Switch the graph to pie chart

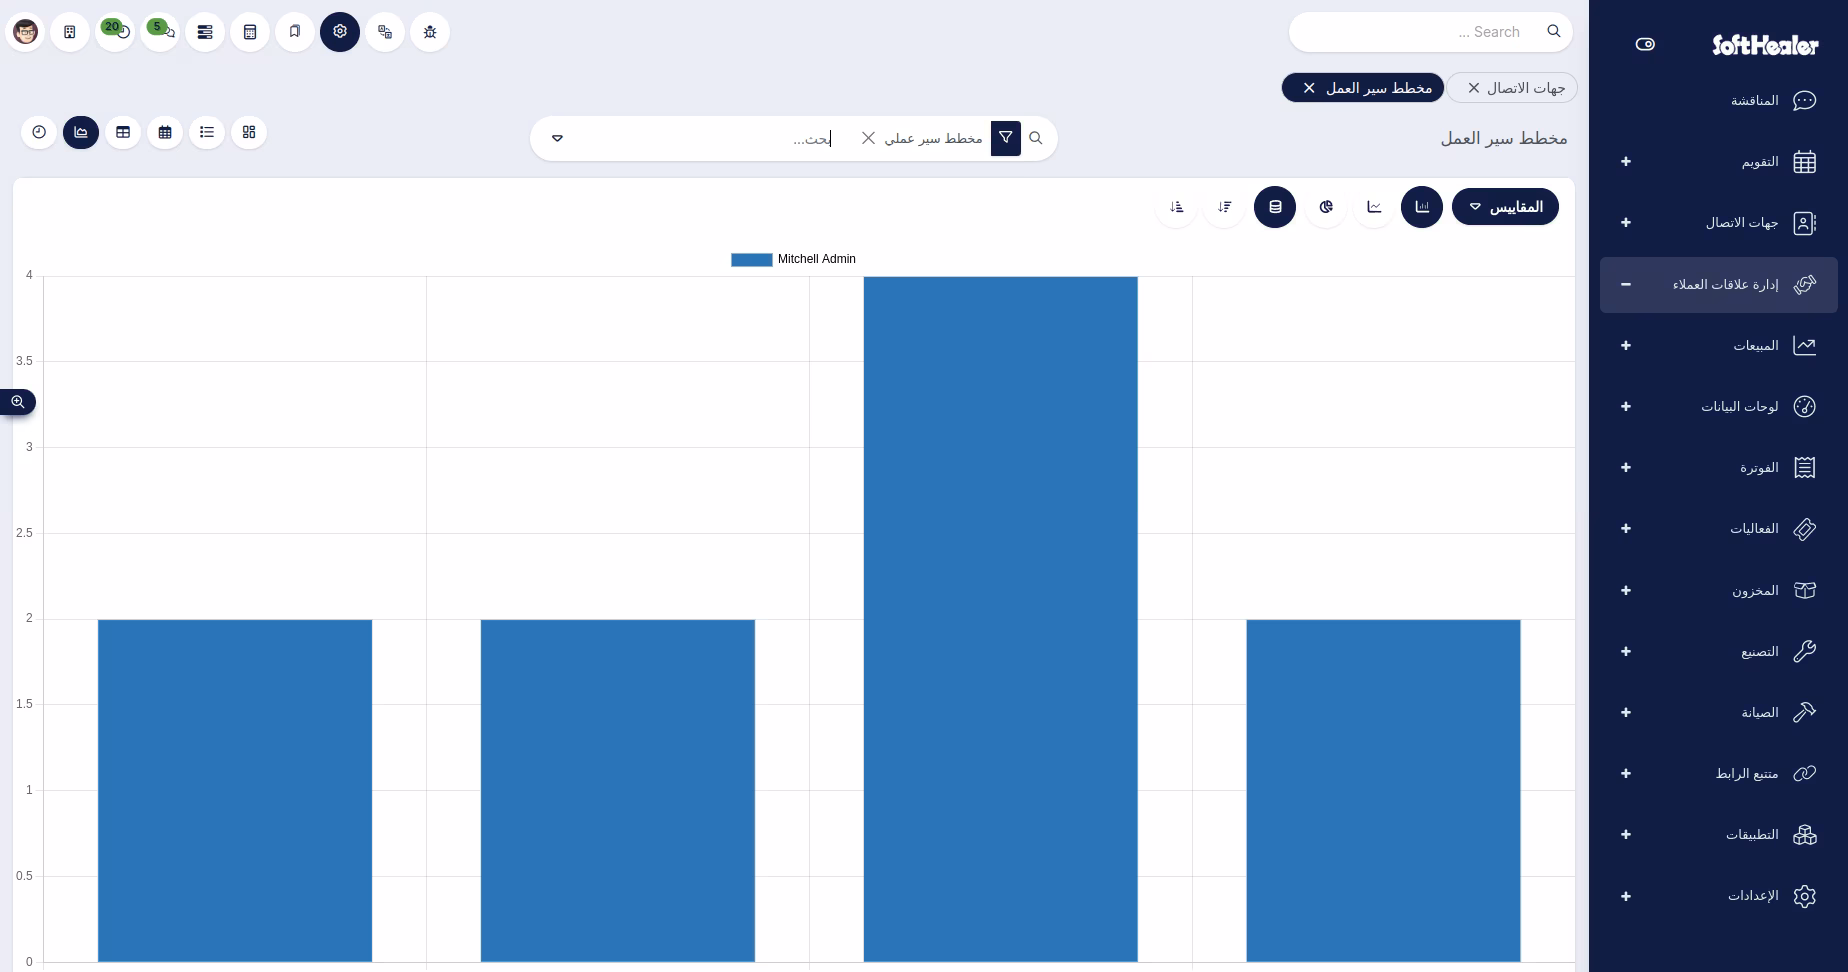(1326, 207)
